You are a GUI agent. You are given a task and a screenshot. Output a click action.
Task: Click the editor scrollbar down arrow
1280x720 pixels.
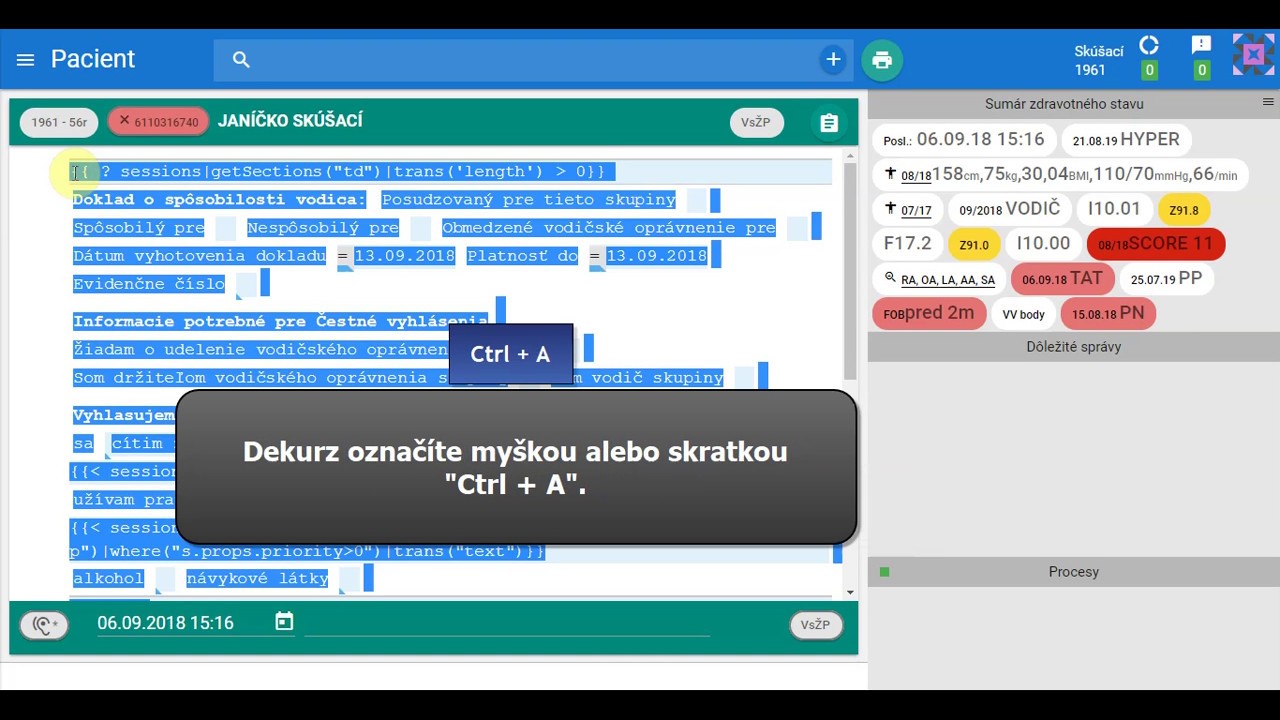[850, 592]
